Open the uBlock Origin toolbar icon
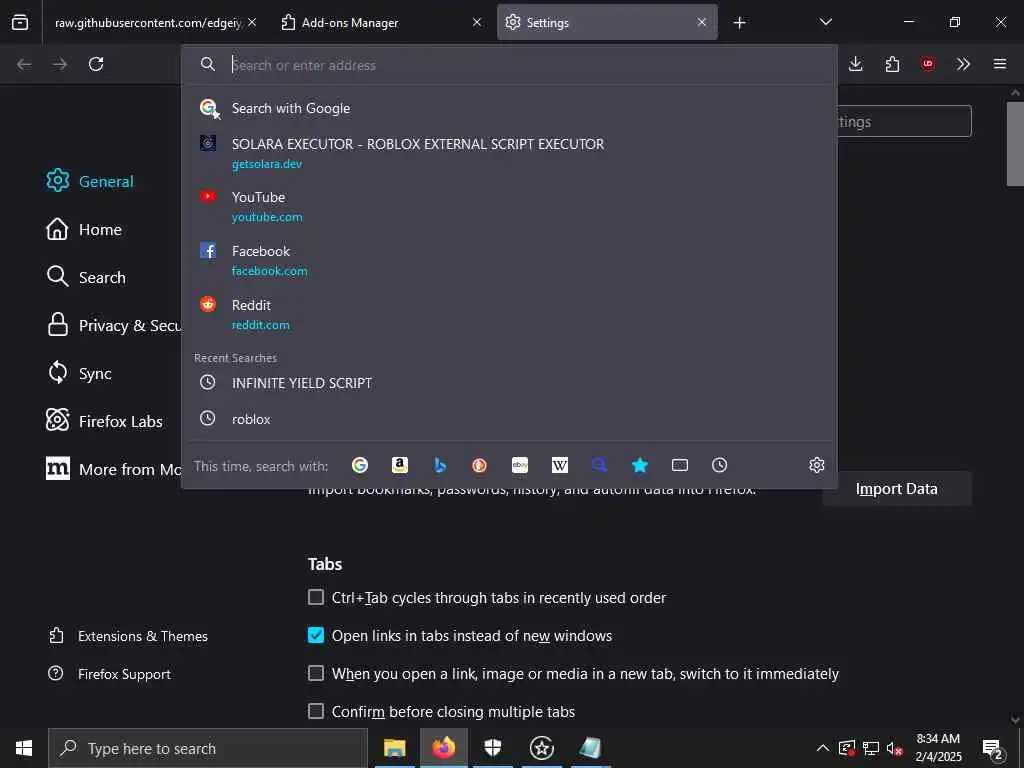Viewport: 1024px width, 768px height. point(927,64)
